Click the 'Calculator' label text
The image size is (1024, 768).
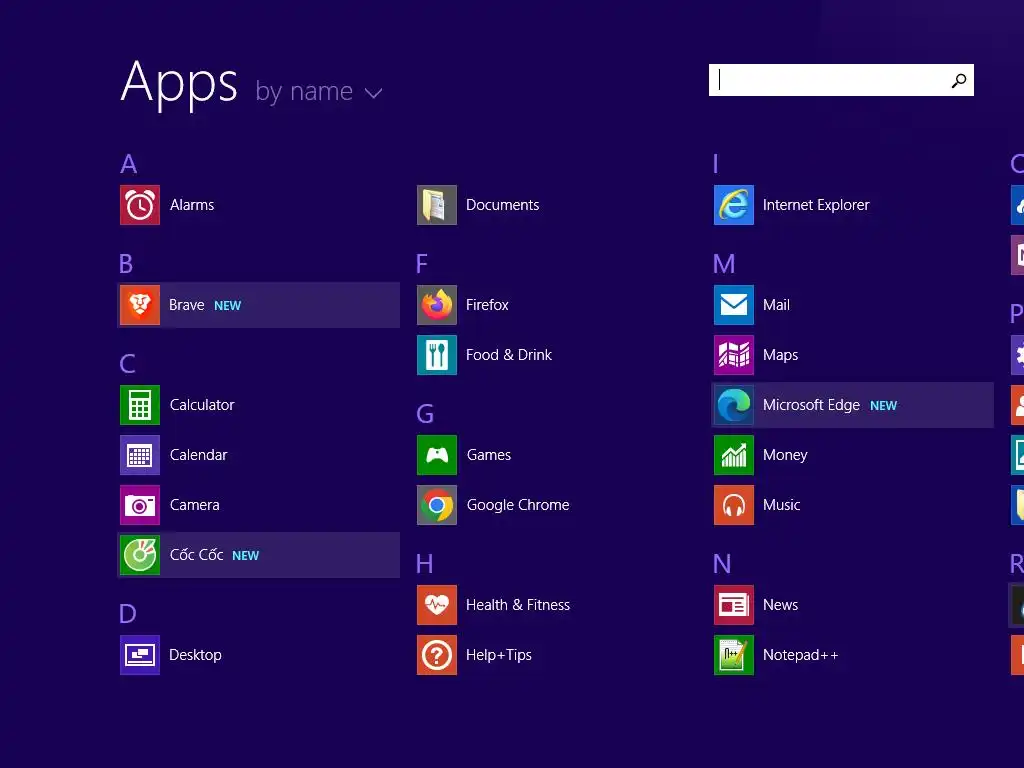pyautogui.click(x=202, y=405)
